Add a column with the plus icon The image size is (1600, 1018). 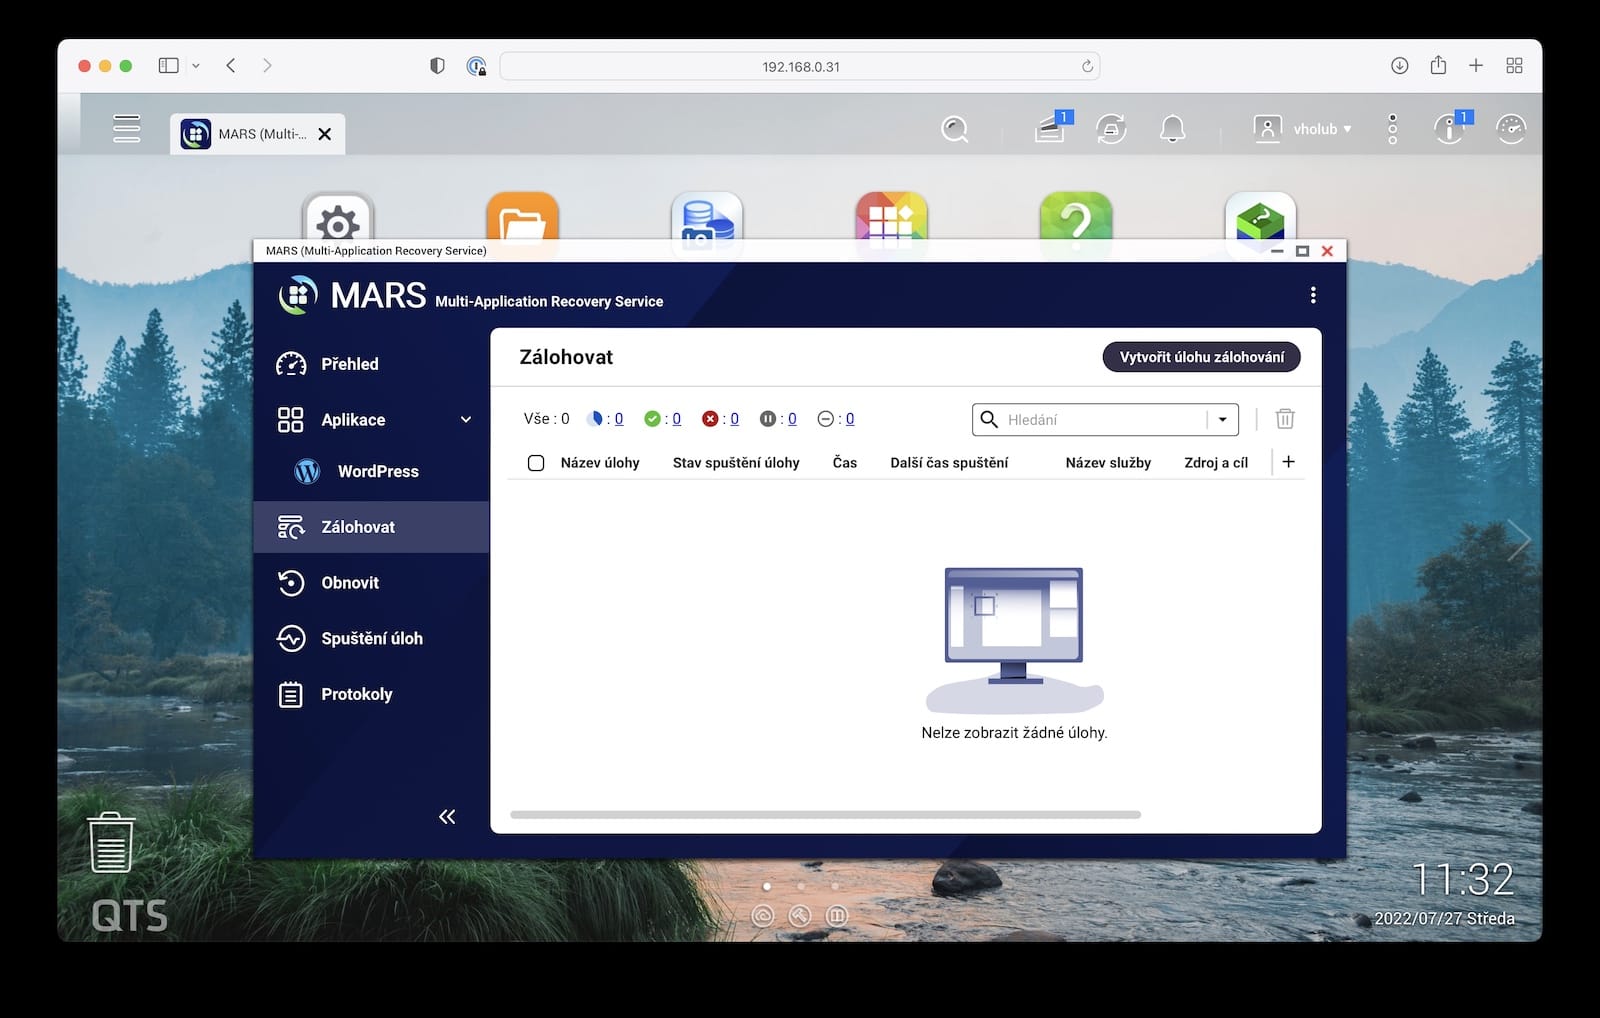tap(1288, 462)
